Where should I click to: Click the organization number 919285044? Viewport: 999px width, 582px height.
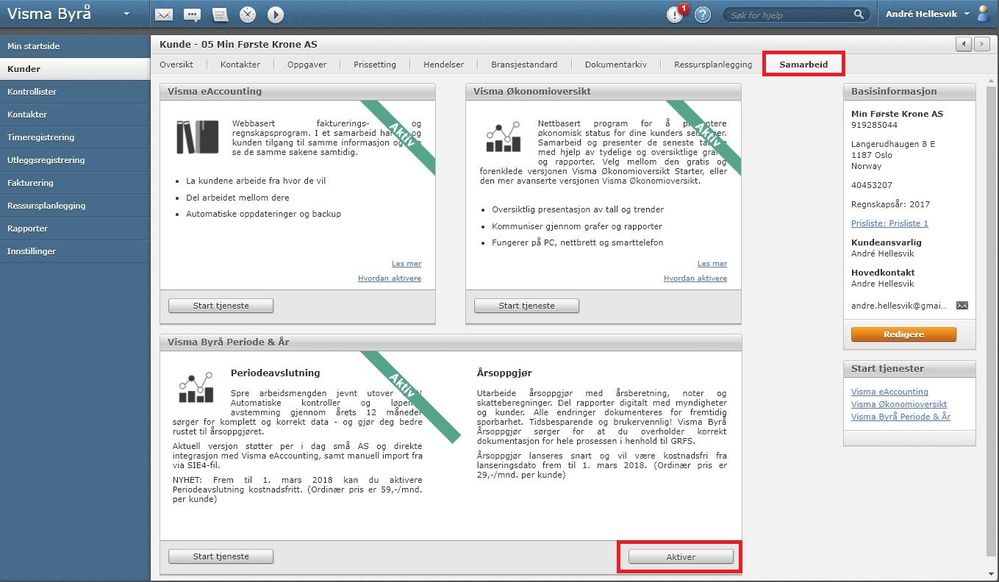pyautogui.click(x=874, y=125)
